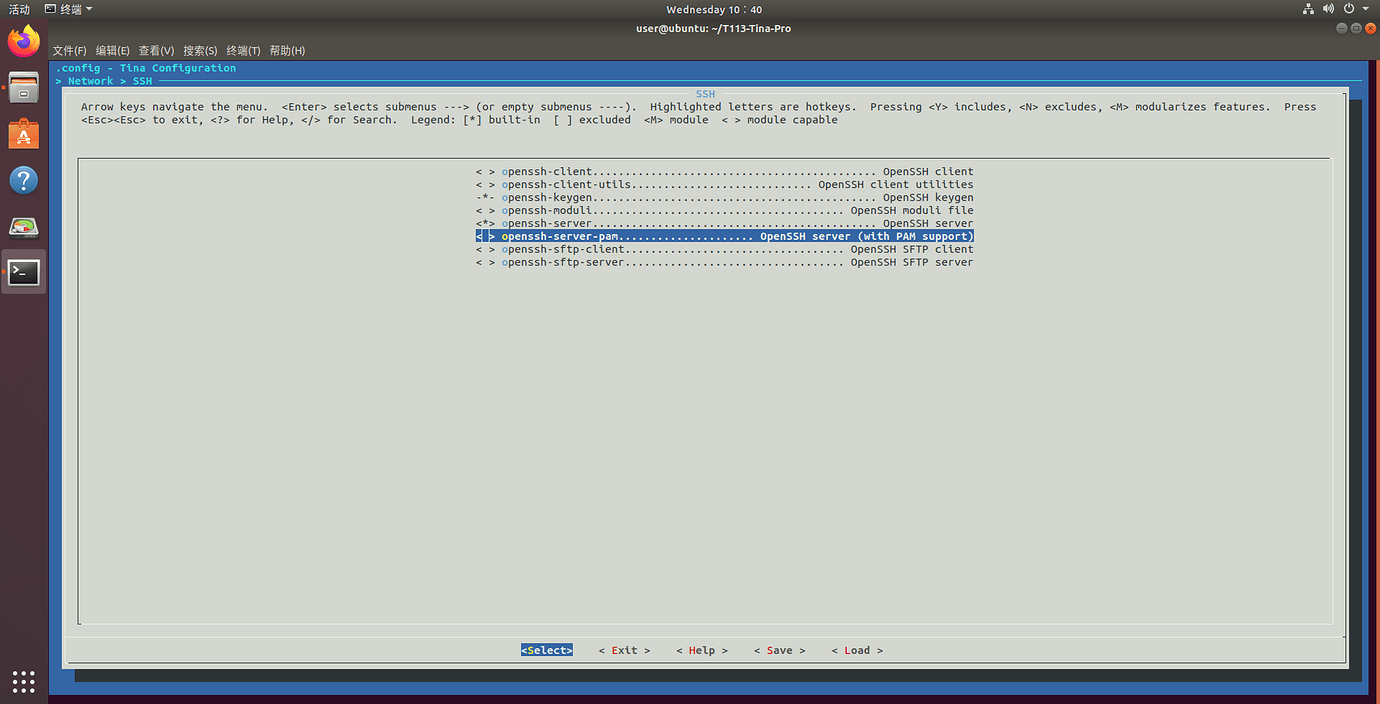
Task: Open the Help dock icon
Action: click(x=23, y=180)
